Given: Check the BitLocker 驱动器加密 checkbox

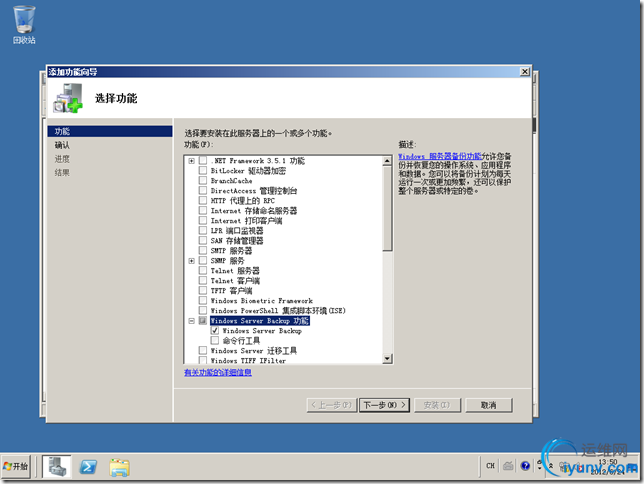Looking at the screenshot, I should [x=202, y=170].
